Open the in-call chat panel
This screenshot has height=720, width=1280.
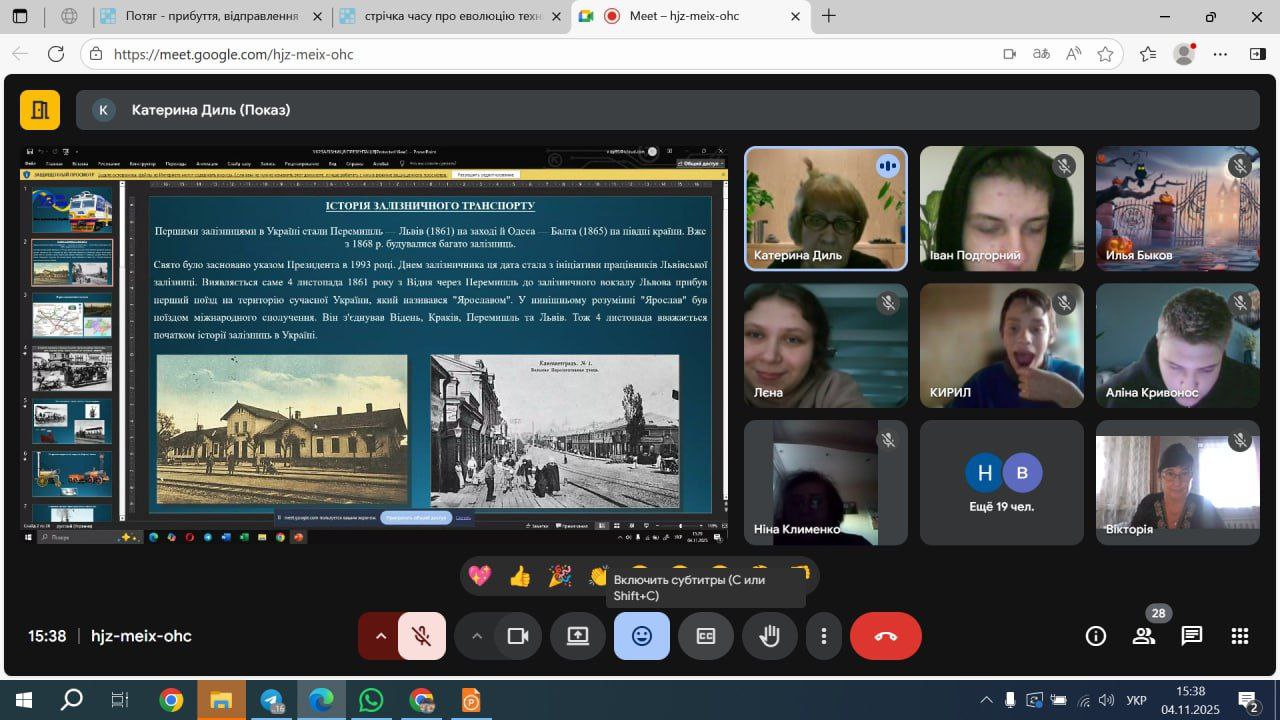1191,636
